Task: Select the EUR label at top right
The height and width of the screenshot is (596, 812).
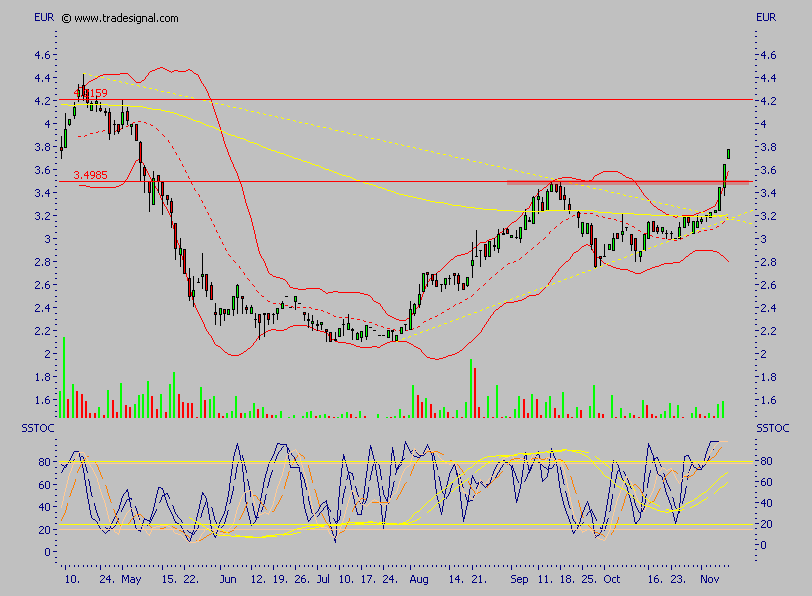Action: tap(766, 18)
